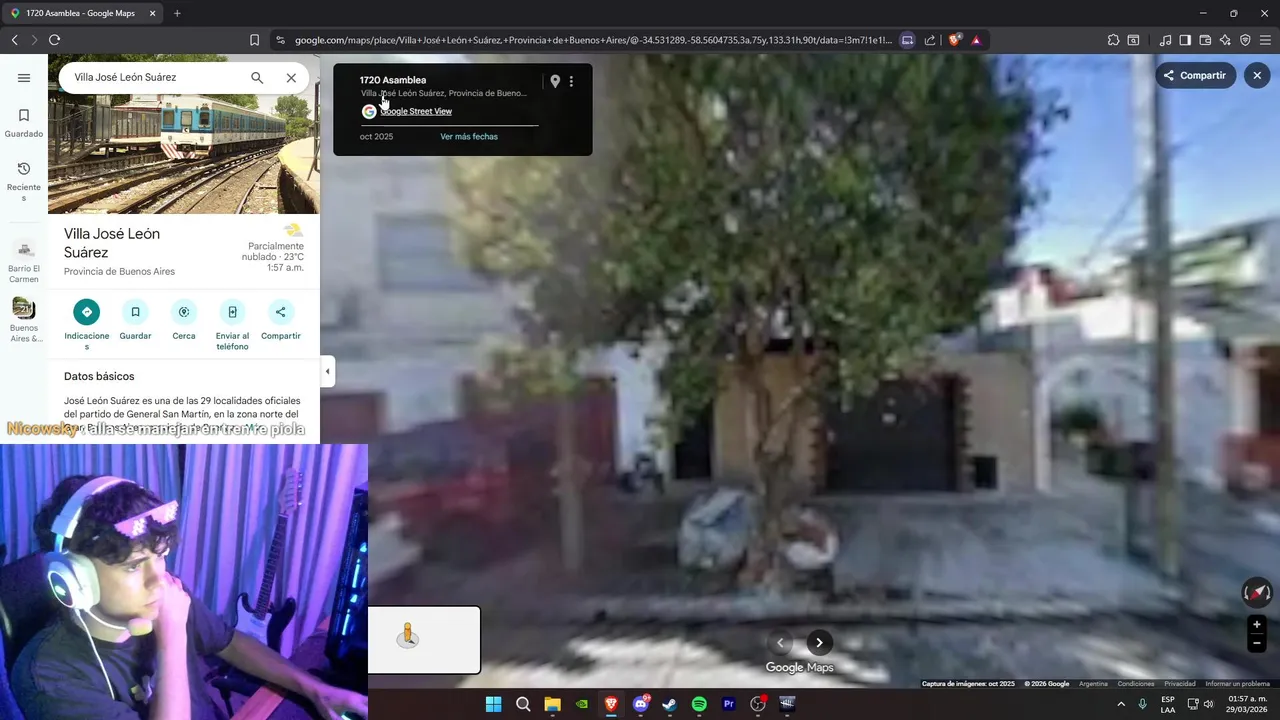Open the Brave main menu
The height and width of the screenshot is (720, 1280).
pyautogui.click(x=1266, y=40)
